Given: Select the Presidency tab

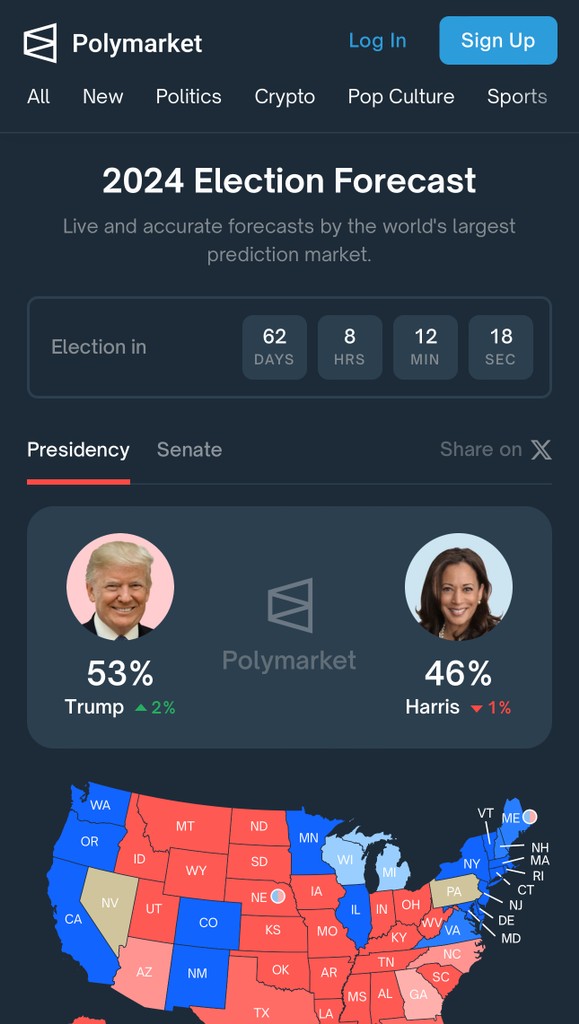Looking at the screenshot, I should tap(78, 449).
